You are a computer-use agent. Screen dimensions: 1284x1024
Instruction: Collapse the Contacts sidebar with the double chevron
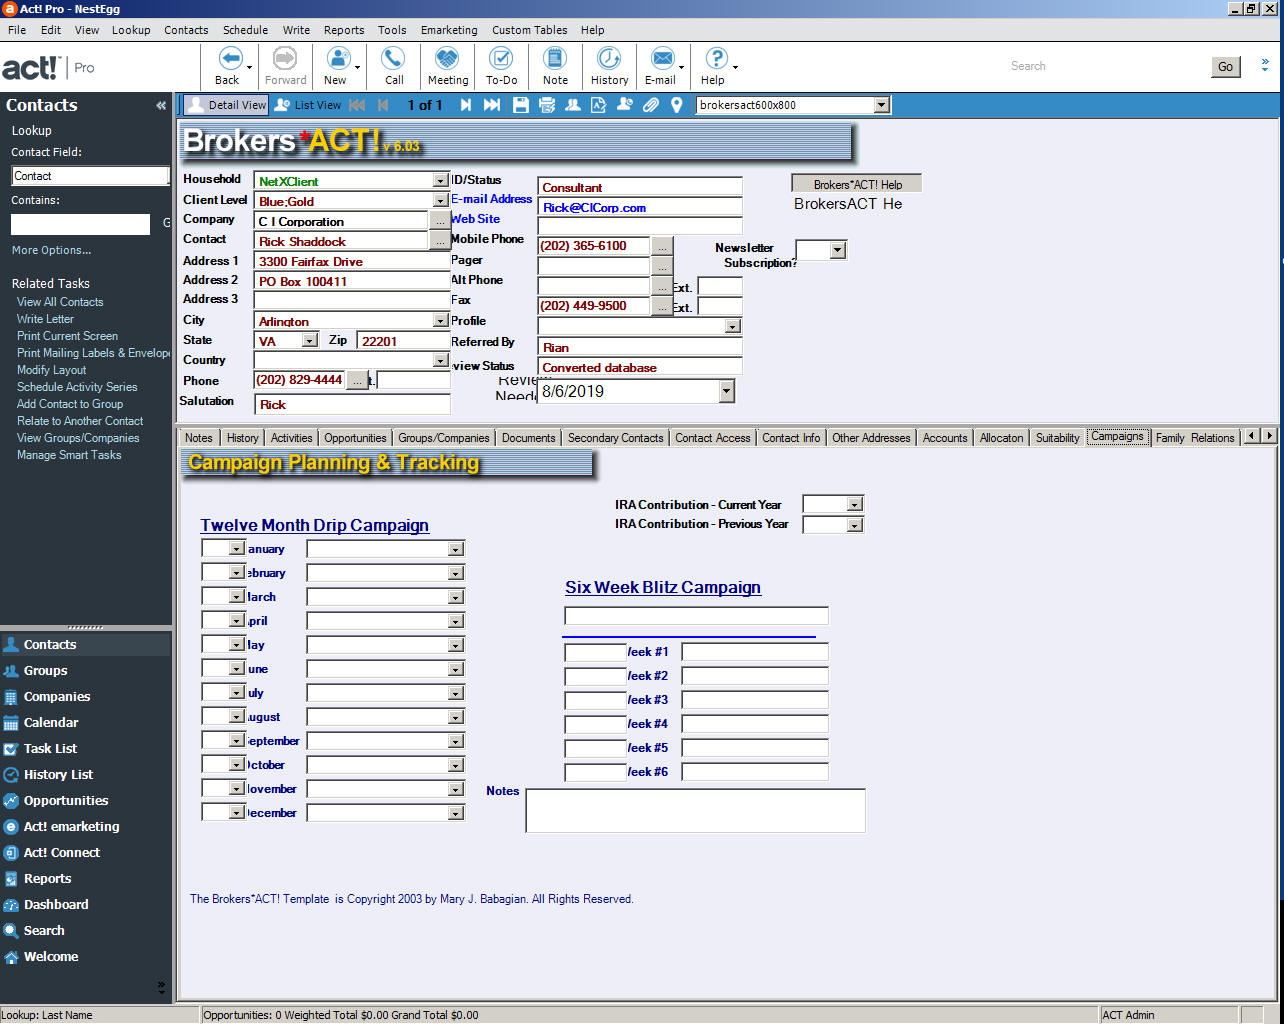click(x=161, y=105)
